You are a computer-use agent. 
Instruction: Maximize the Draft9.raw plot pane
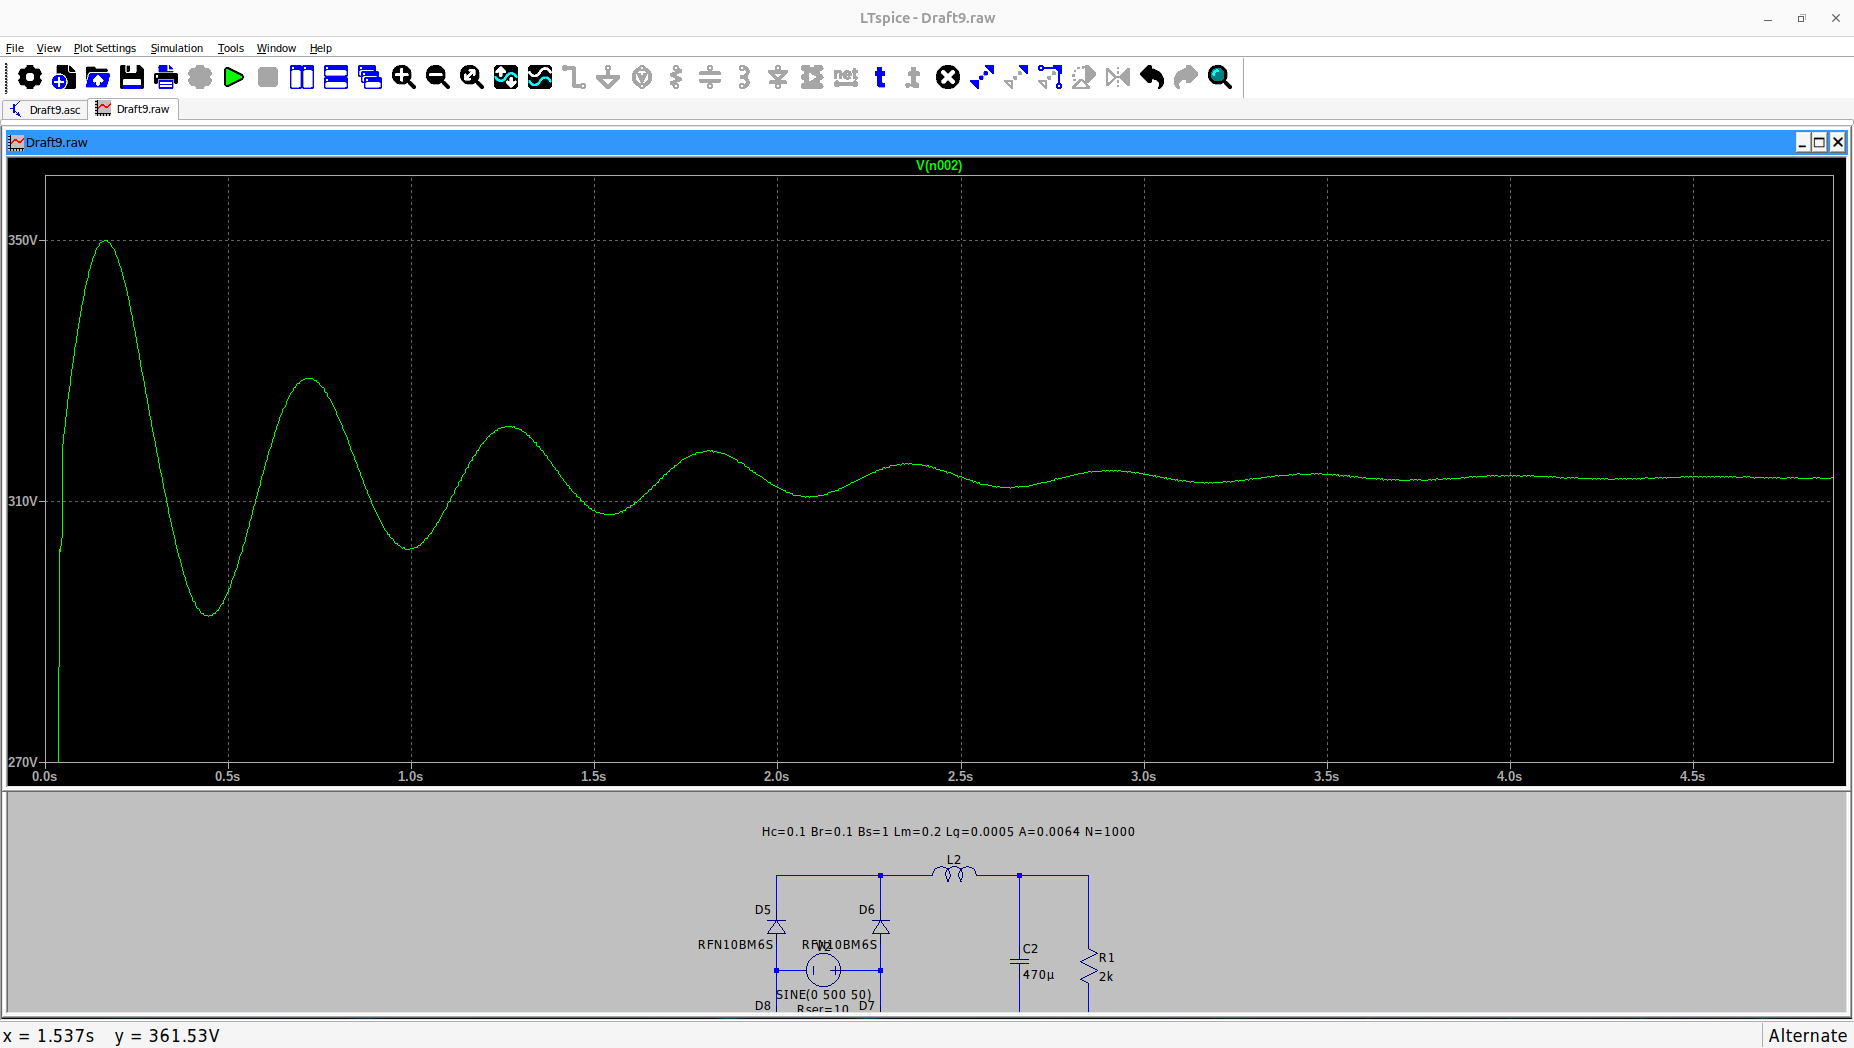[1819, 143]
